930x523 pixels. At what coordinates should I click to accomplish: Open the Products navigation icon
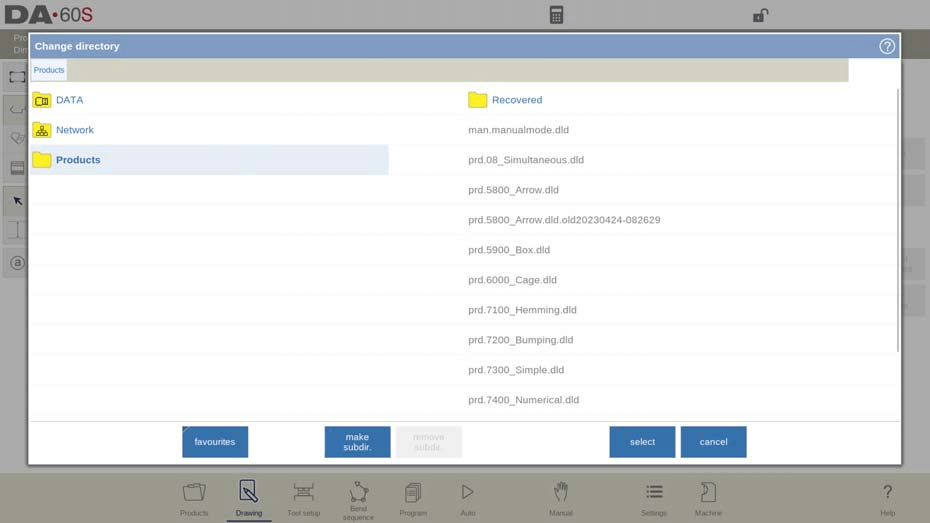coord(194,498)
